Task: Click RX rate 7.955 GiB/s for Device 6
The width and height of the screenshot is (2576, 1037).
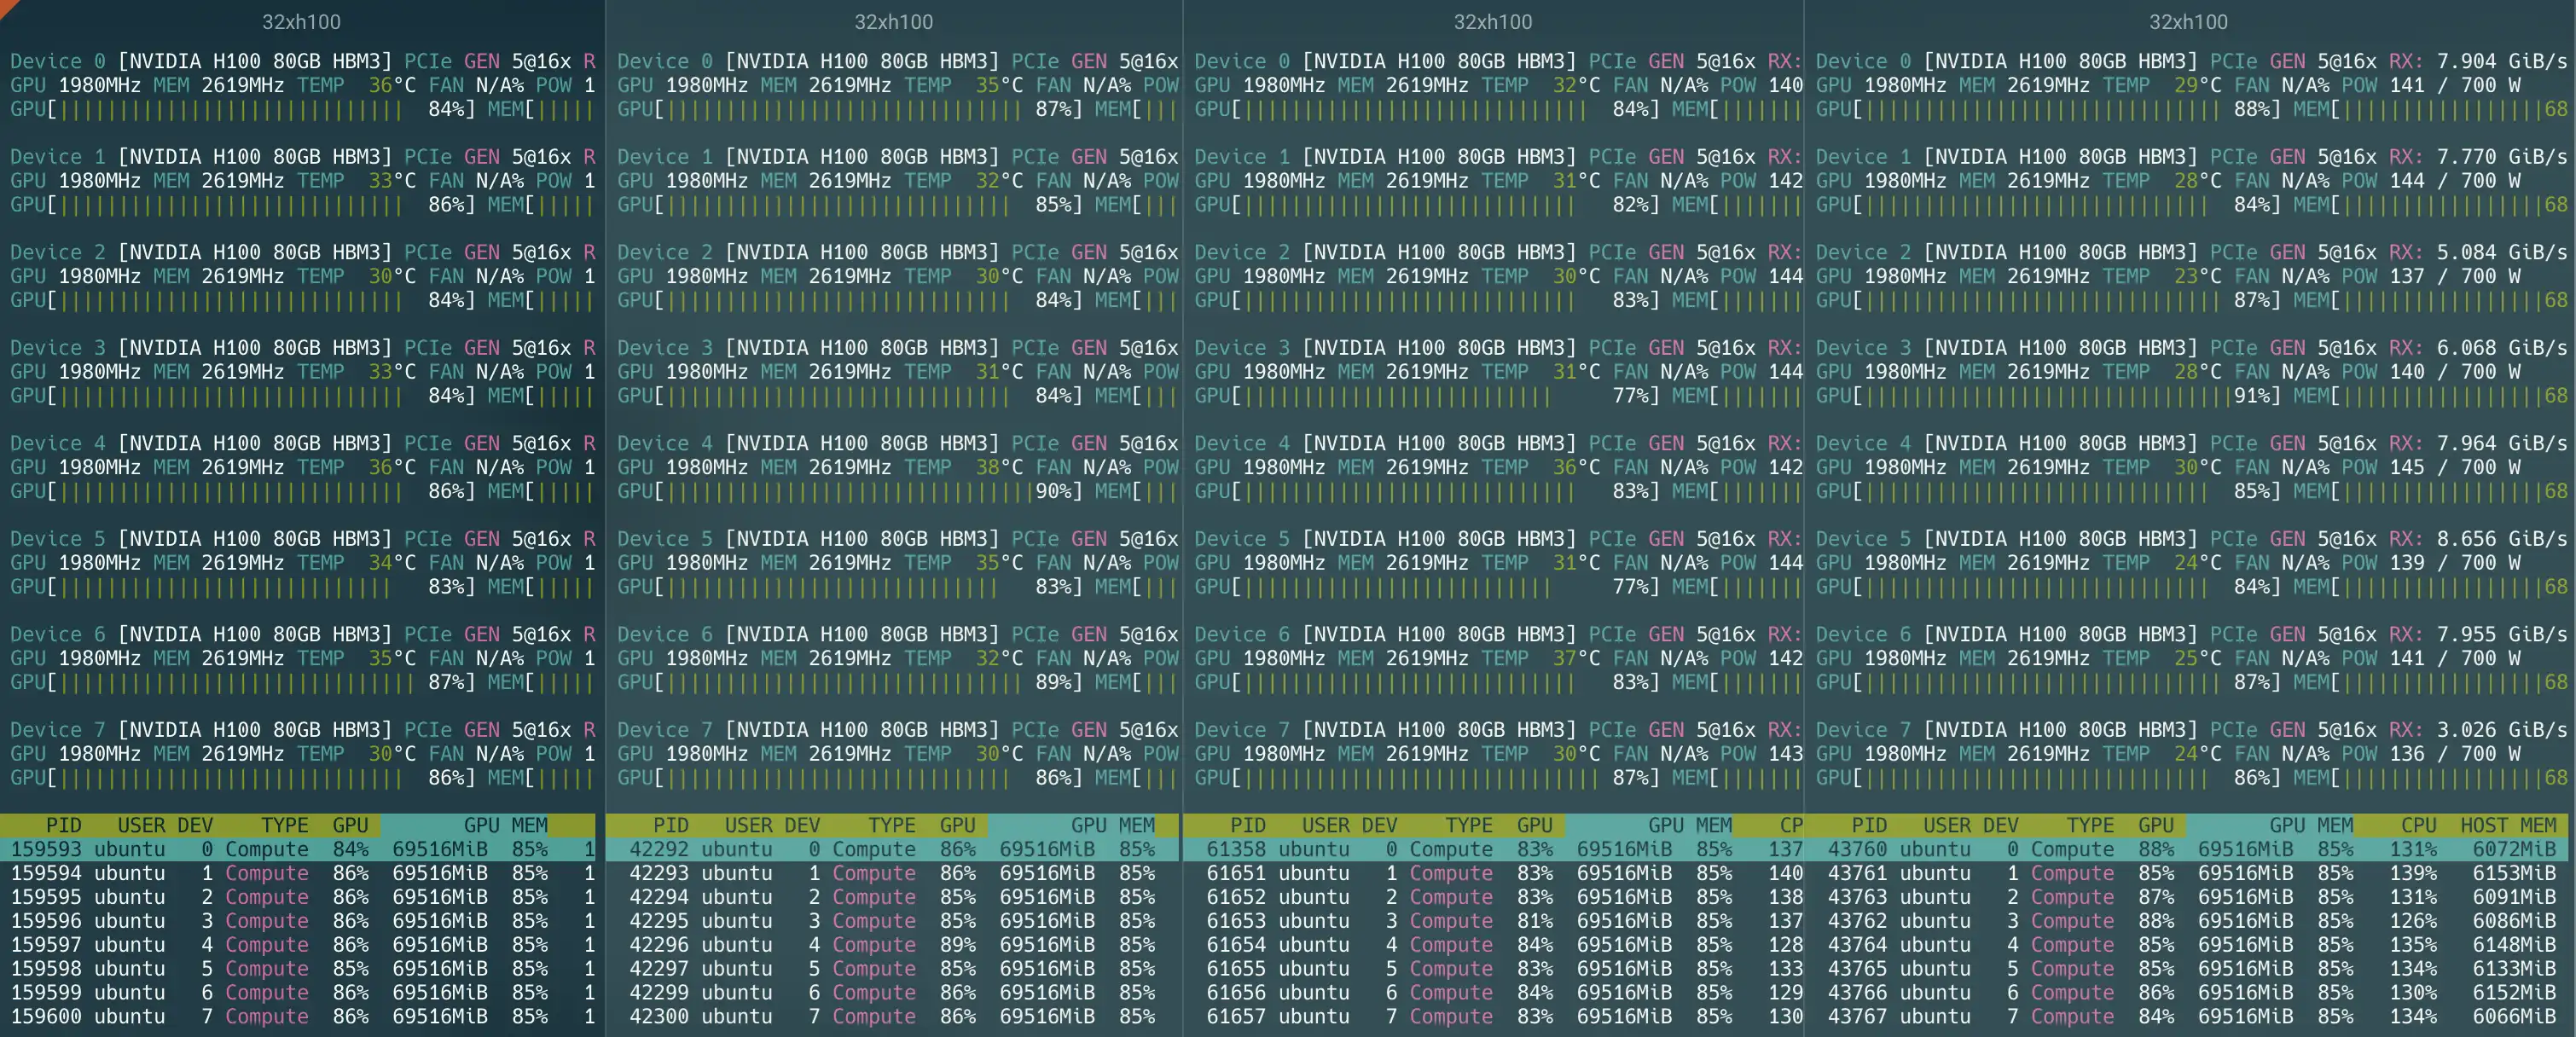Action: pos(2501,634)
